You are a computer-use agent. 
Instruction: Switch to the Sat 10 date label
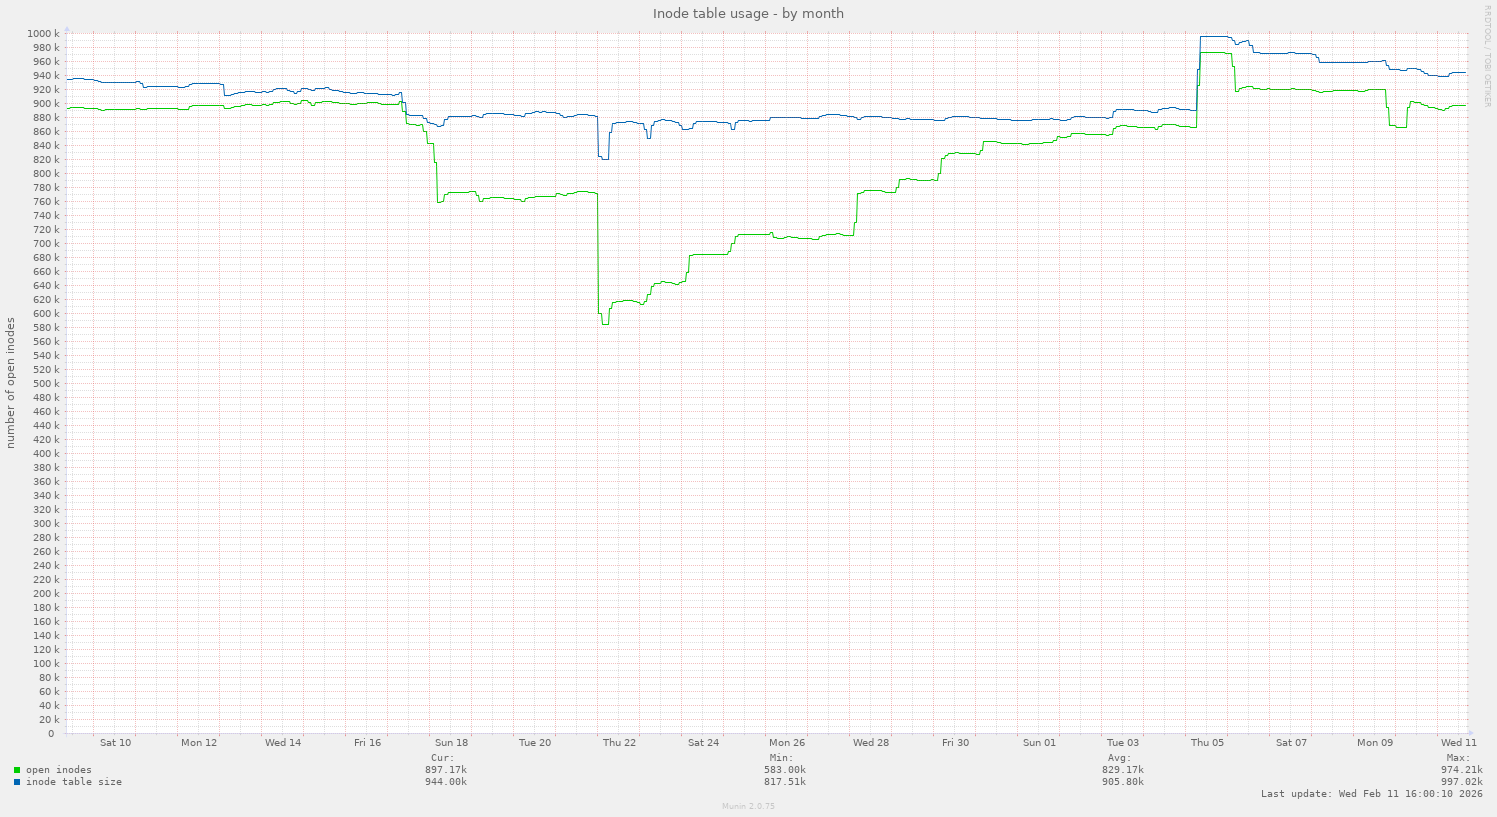click(x=115, y=743)
